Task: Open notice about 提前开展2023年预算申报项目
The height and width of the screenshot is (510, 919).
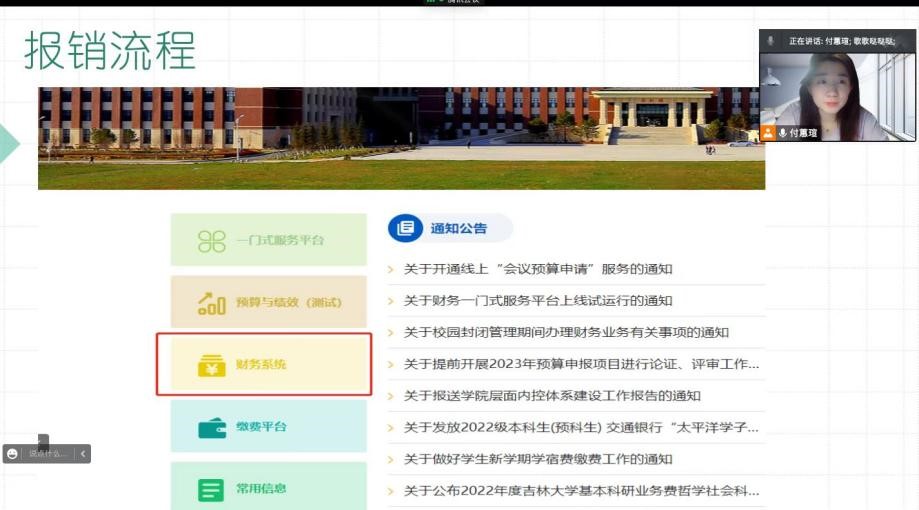Action: point(581,364)
